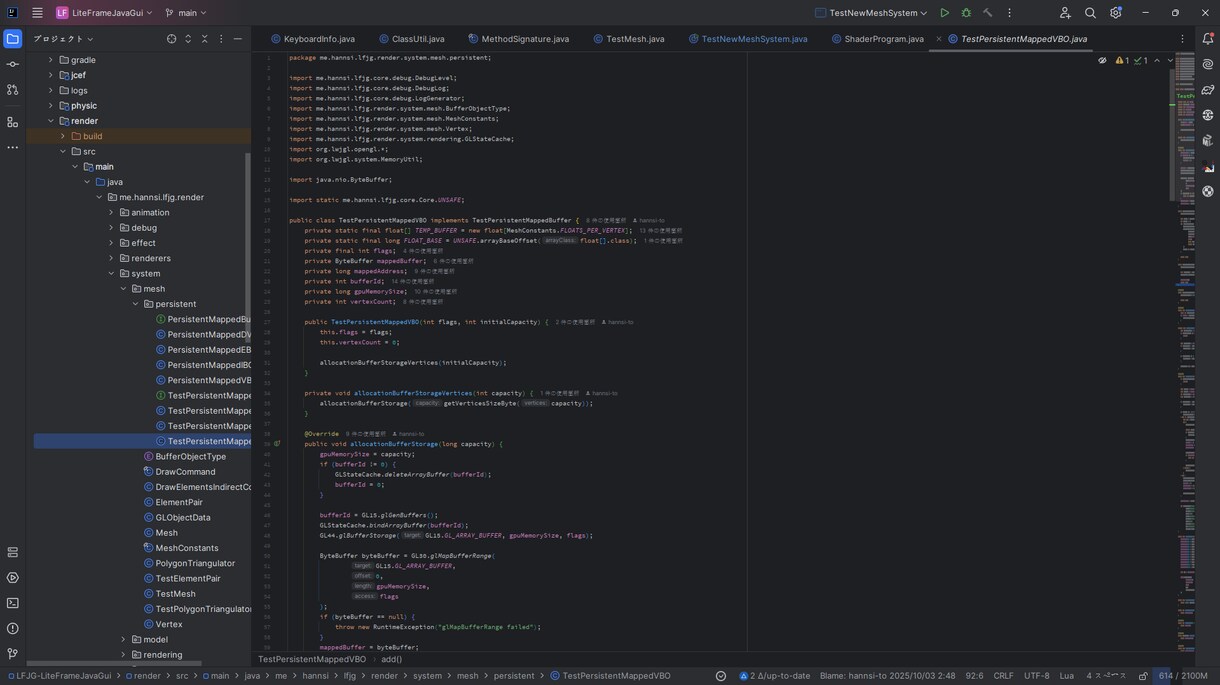Image resolution: width=1220 pixels, height=685 pixels.
Task: Open BufferObjectType in project tree
Action: point(190,456)
